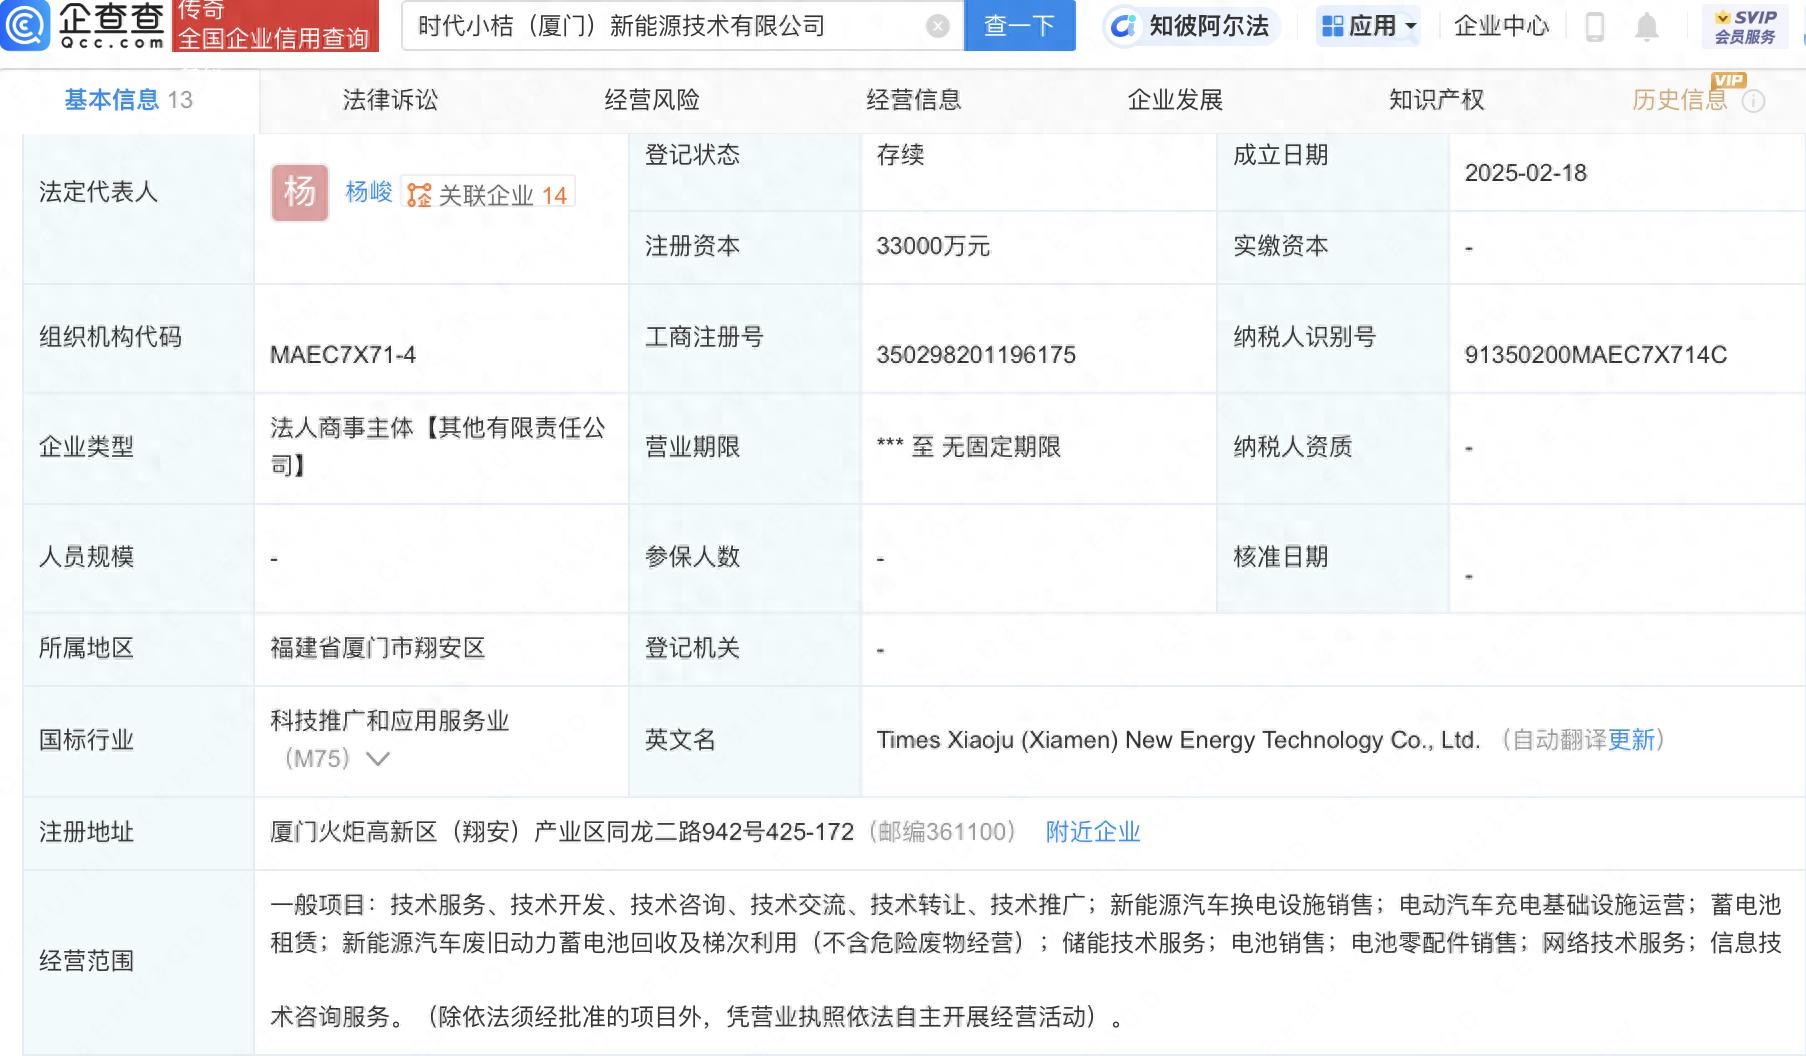Click the SVIP member services icon
The height and width of the screenshot is (1056, 1806).
(x=1745, y=27)
